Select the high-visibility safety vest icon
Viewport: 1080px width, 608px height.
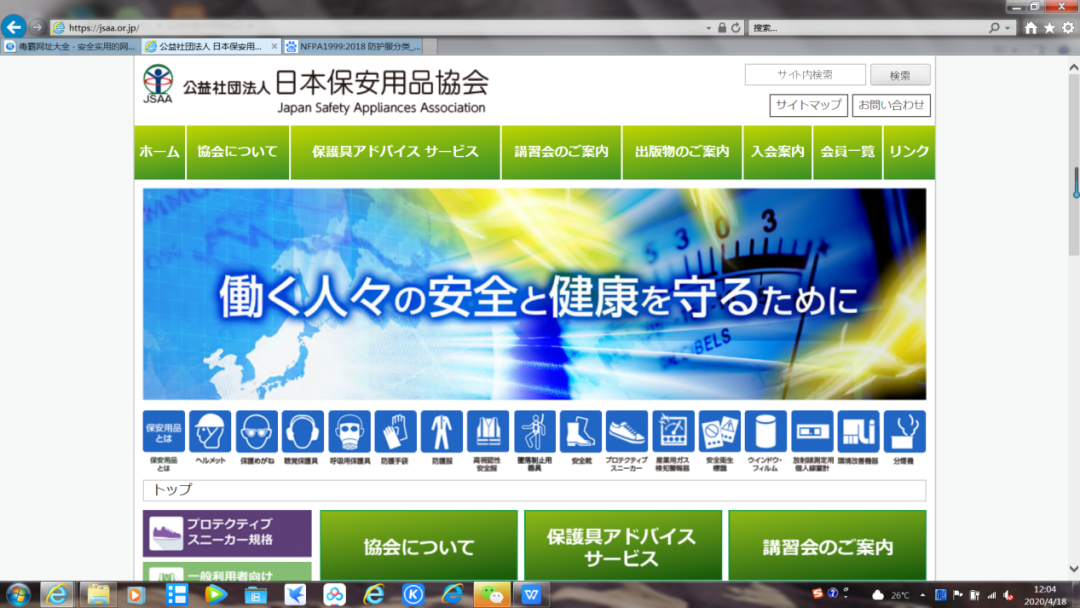pos(488,431)
